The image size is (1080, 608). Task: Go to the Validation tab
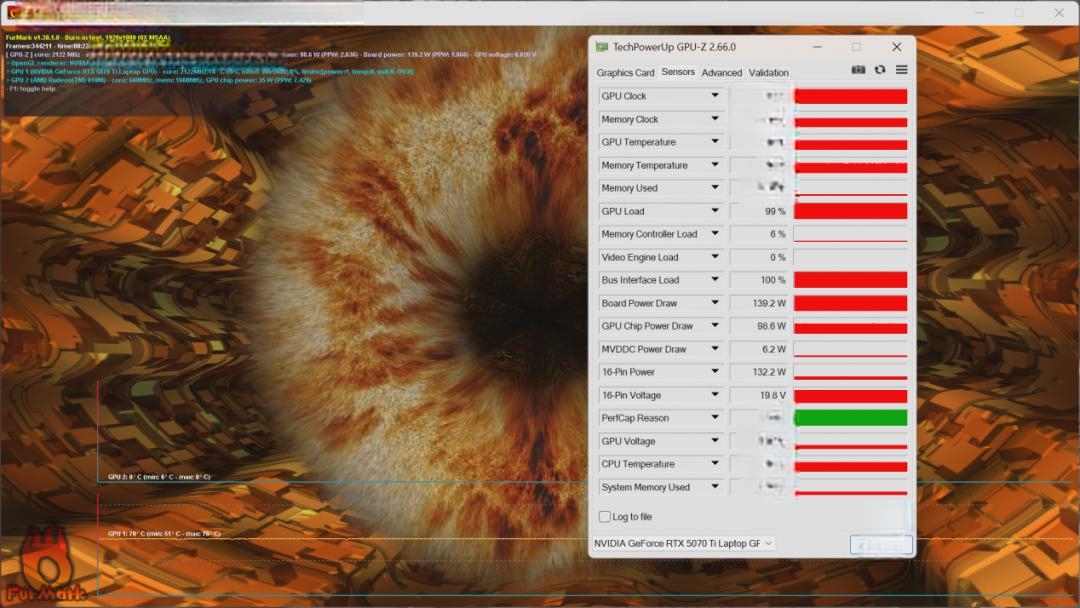[x=768, y=72]
